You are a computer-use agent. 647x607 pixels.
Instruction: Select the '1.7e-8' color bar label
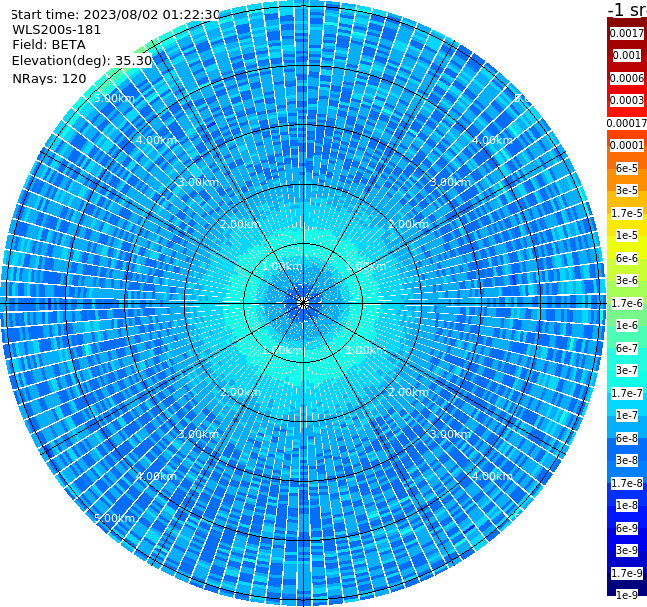click(x=627, y=483)
